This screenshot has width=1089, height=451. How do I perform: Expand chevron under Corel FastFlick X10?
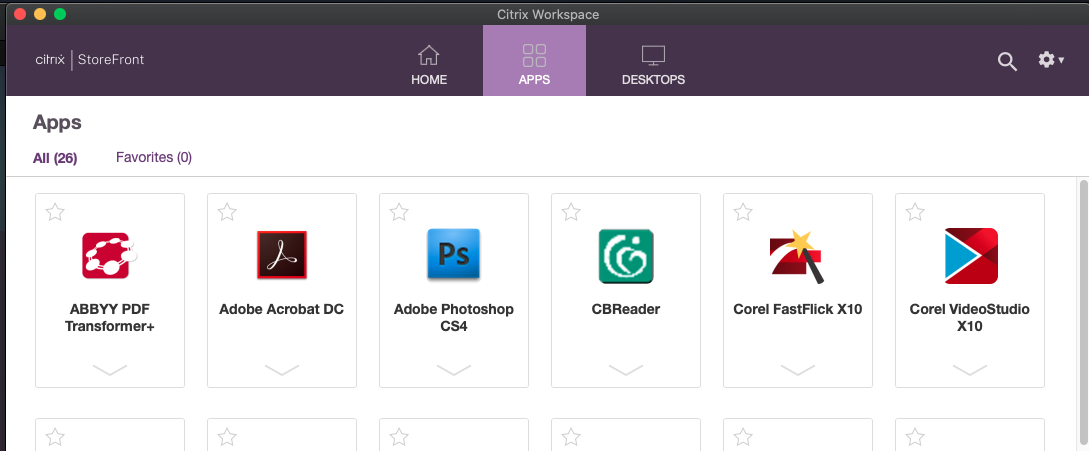point(798,370)
